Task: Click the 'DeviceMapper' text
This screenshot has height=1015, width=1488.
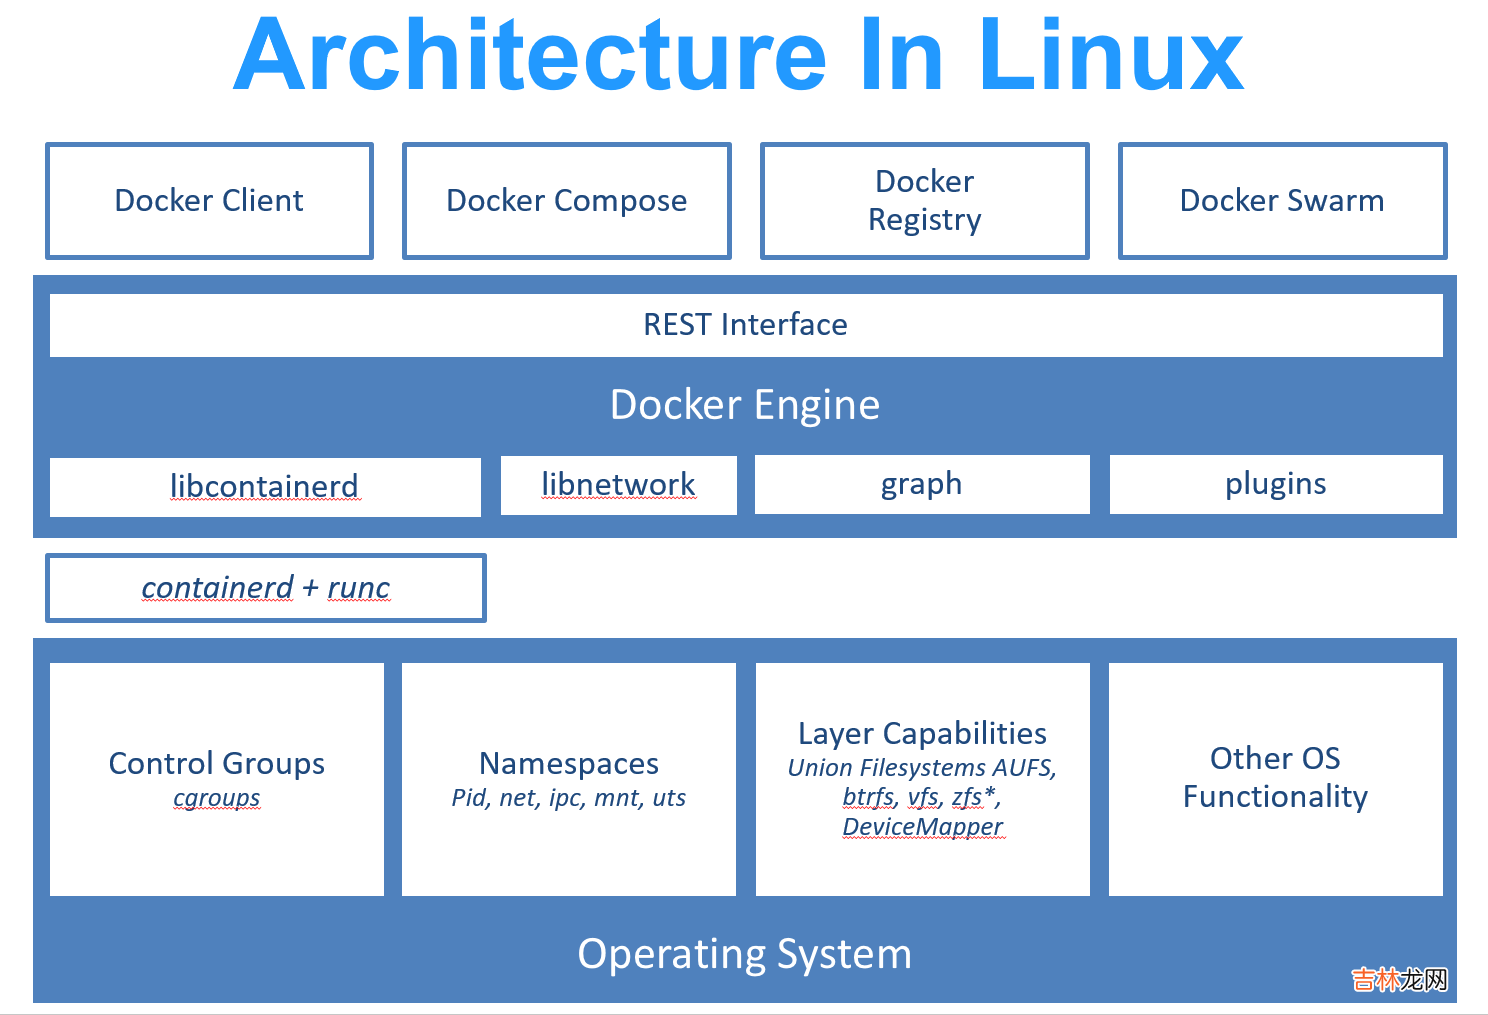Action: 923,827
